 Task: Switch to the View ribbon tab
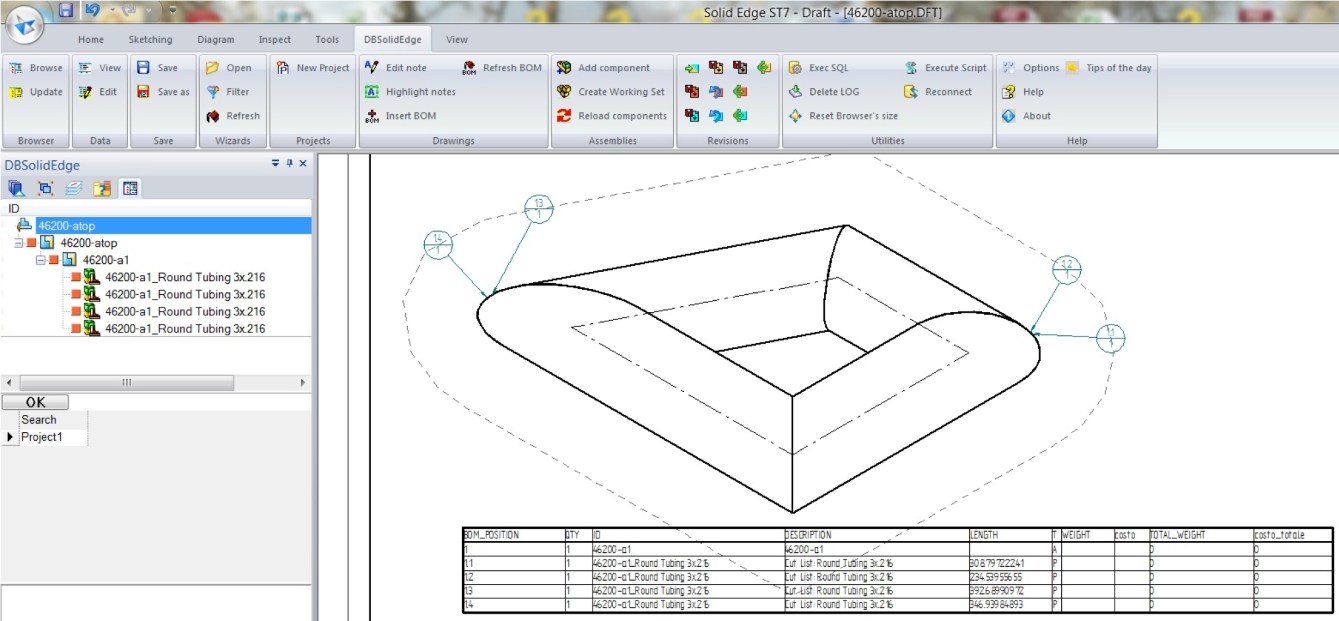point(457,40)
